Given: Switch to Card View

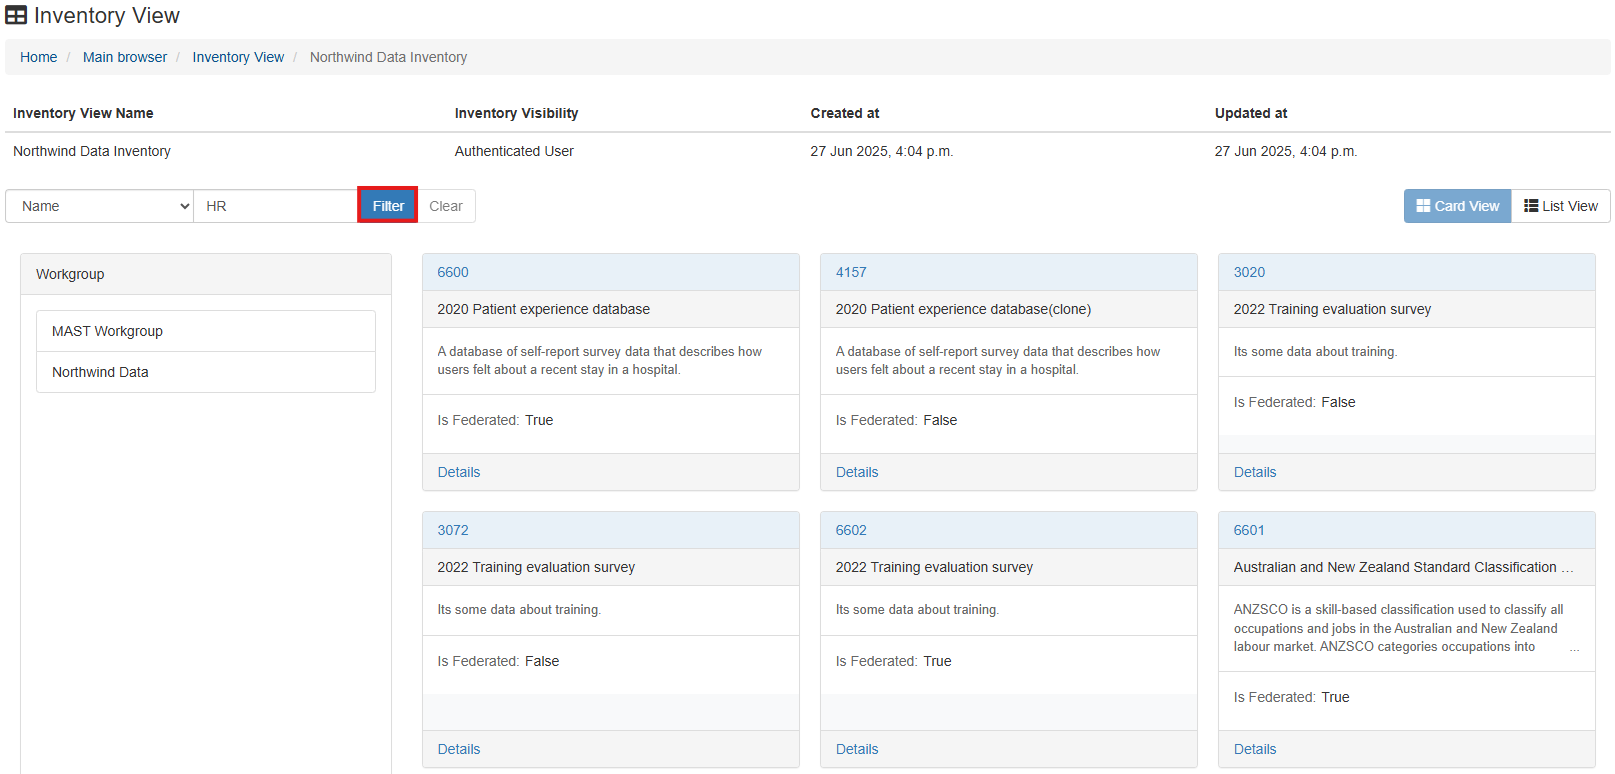Looking at the screenshot, I should coord(1456,206).
